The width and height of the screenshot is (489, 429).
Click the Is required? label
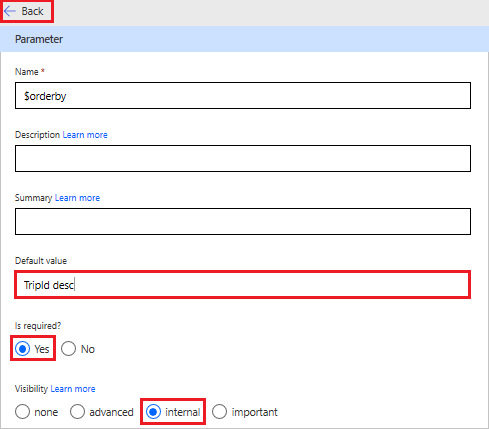click(38, 326)
